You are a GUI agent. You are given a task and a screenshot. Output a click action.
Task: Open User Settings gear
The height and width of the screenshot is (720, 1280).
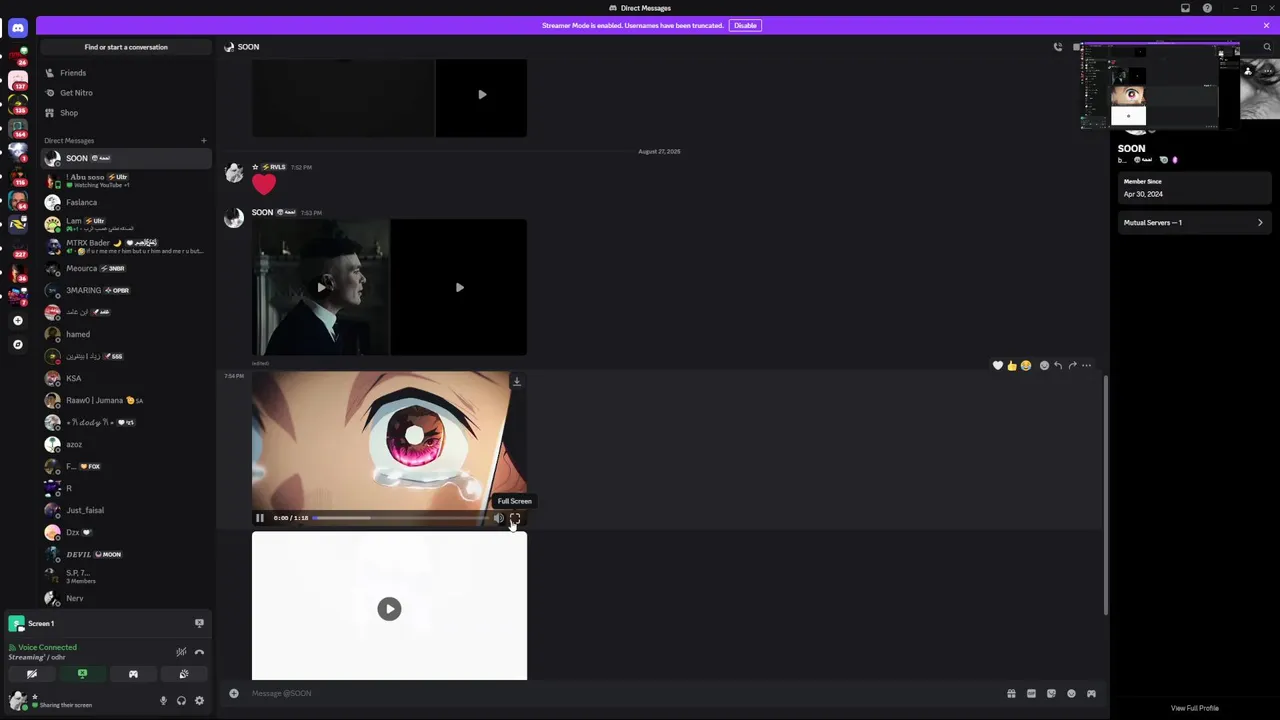[199, 701]
